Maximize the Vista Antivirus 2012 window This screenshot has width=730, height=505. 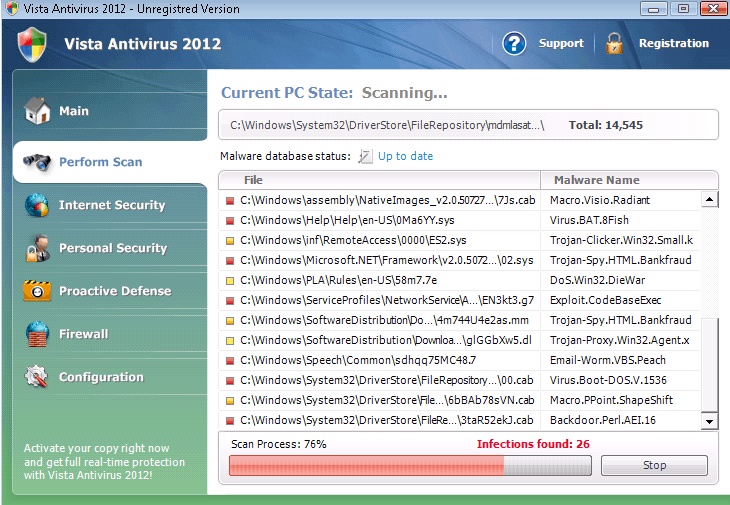[x=683, y=8]
